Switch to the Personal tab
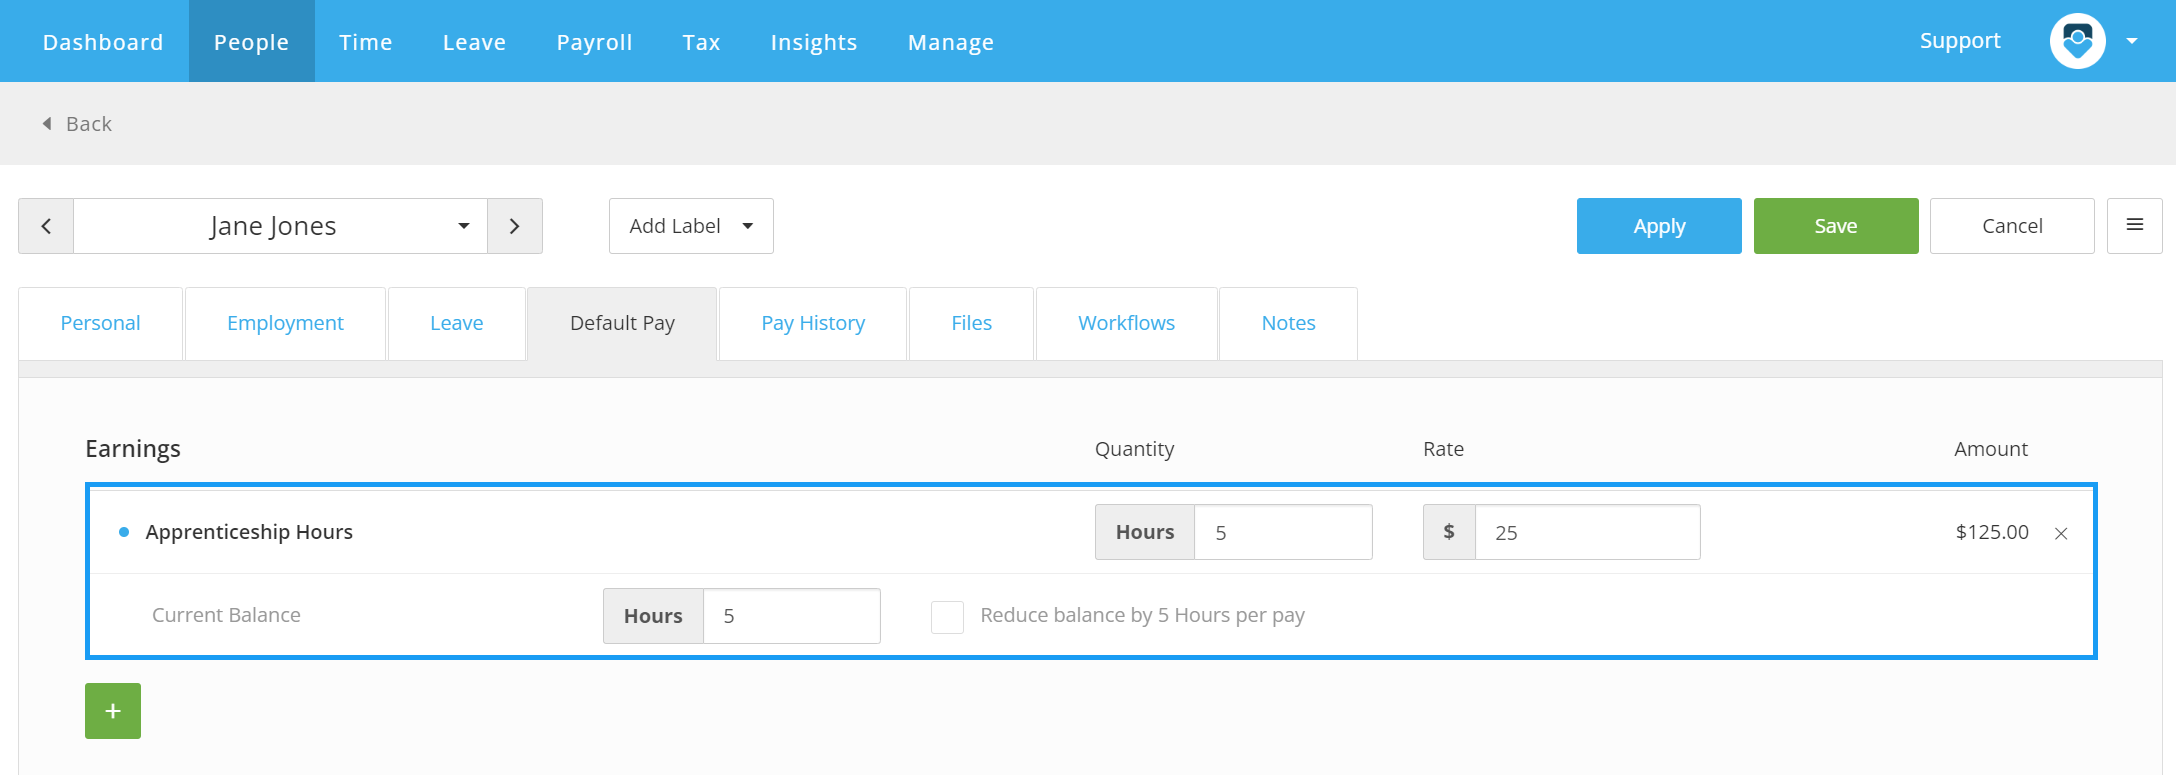 [100, 323]
